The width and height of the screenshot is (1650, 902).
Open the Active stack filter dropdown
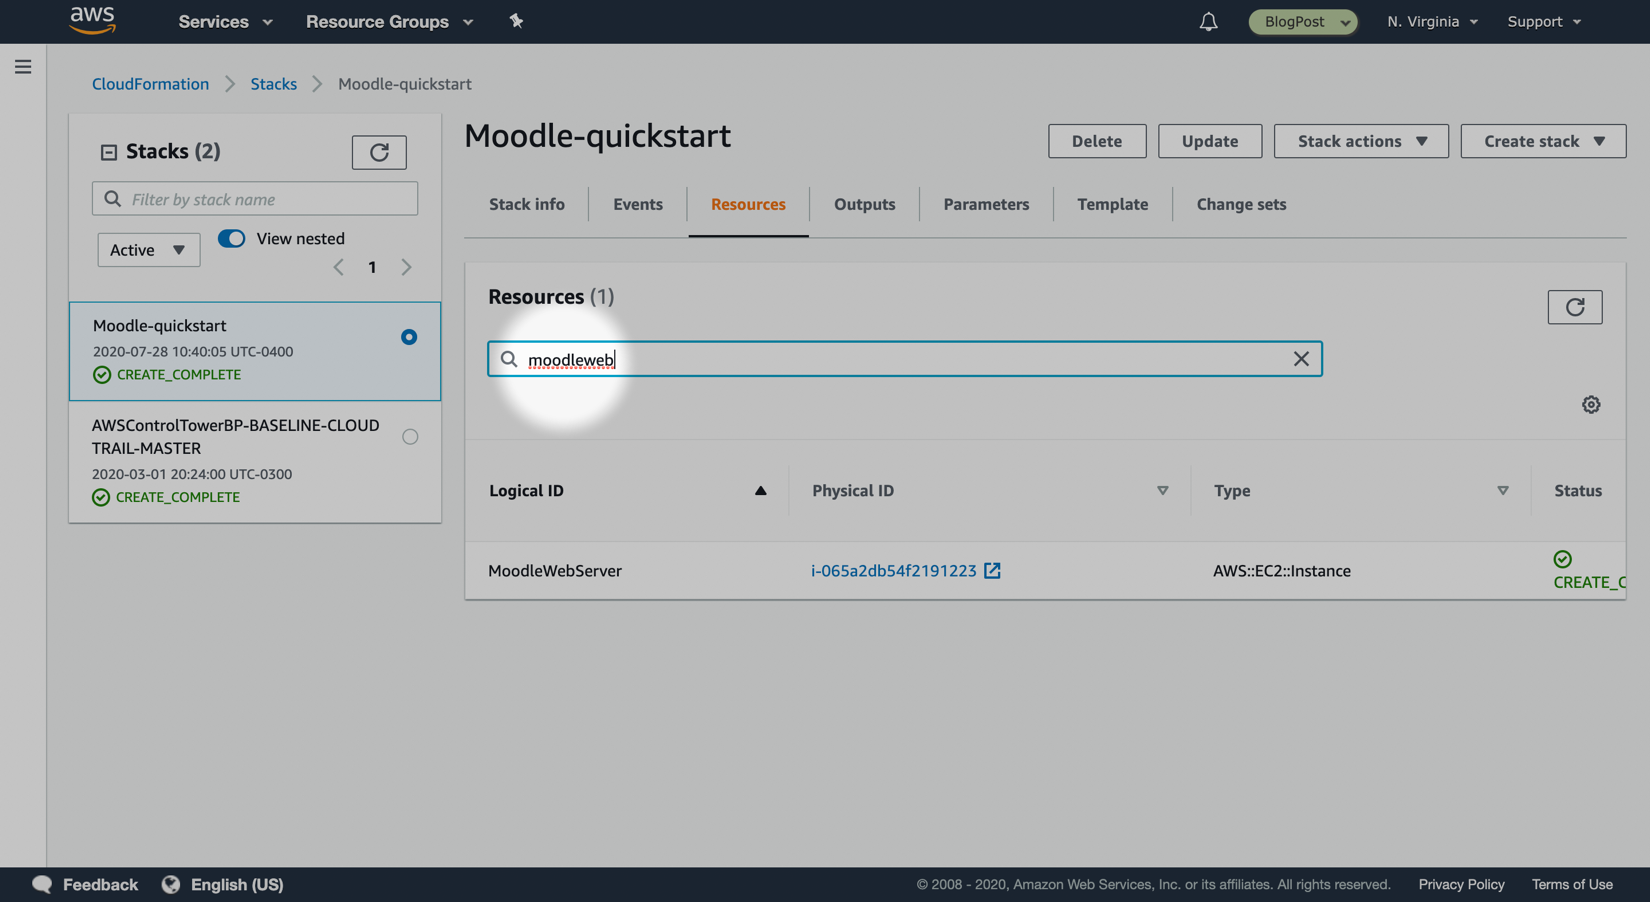coord(148,250)
